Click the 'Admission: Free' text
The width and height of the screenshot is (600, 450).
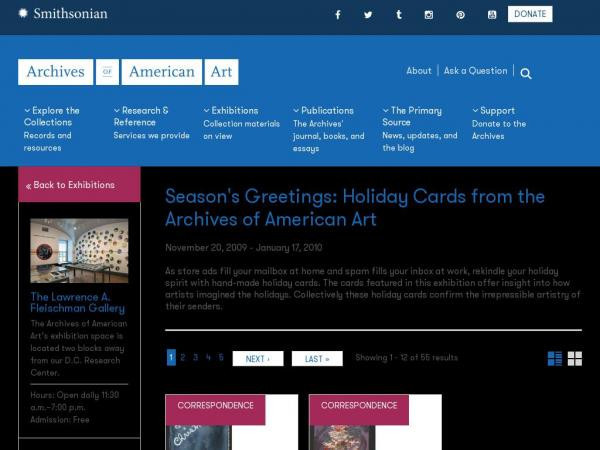tap(60, 420)
